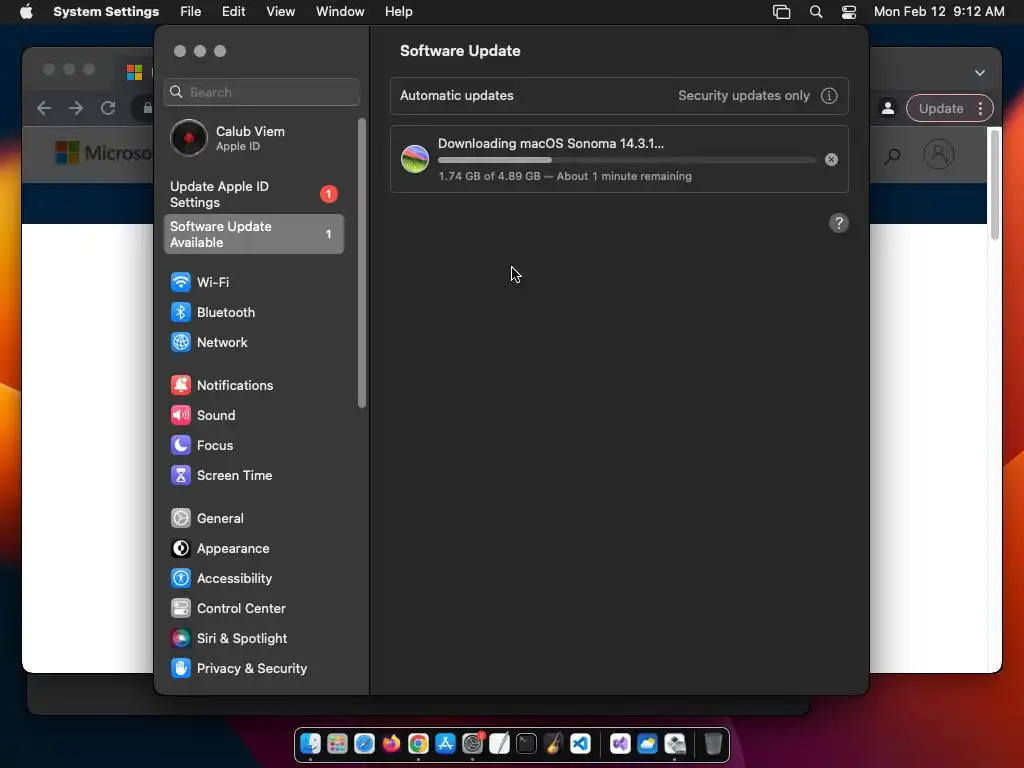Reload the page in browser window
Image resolution: width=1024 pixels, height=768 pixels.
tap(108, 108)
